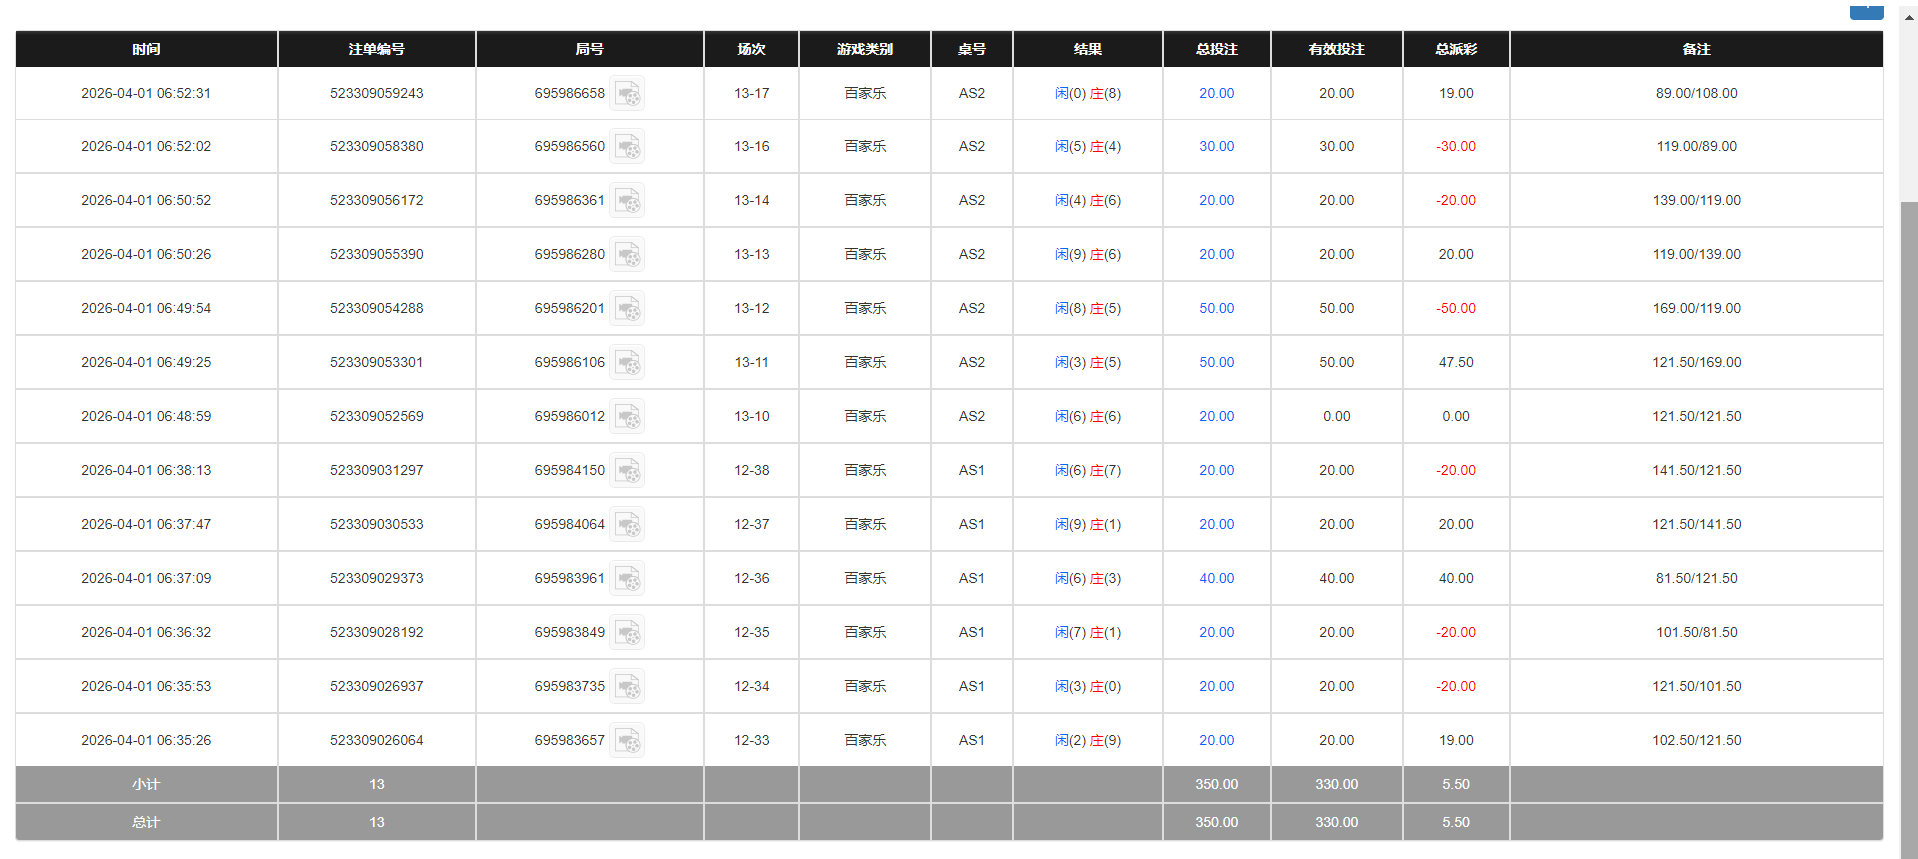Play video replay of round 695986560
Image resolution: width=1918 pixels, height=859 pixels.
click(x=627, y=147)
